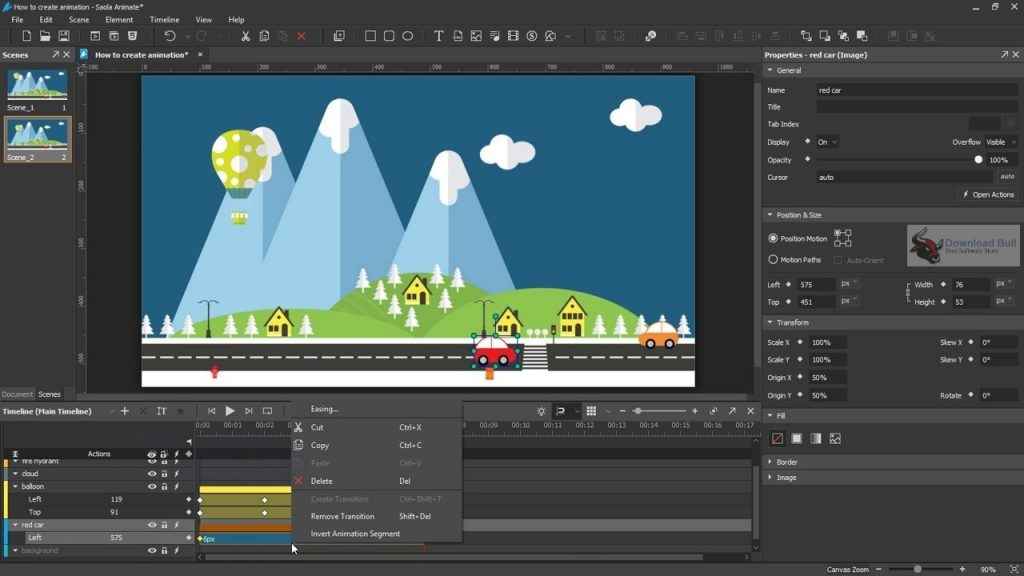
Task: Toggle visibility of the balloon layer
Action: 152,487
